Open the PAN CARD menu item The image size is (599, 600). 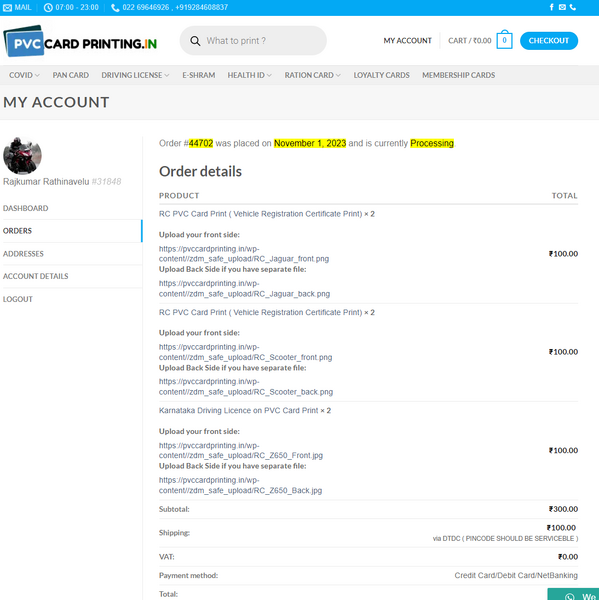click(71, 75)
